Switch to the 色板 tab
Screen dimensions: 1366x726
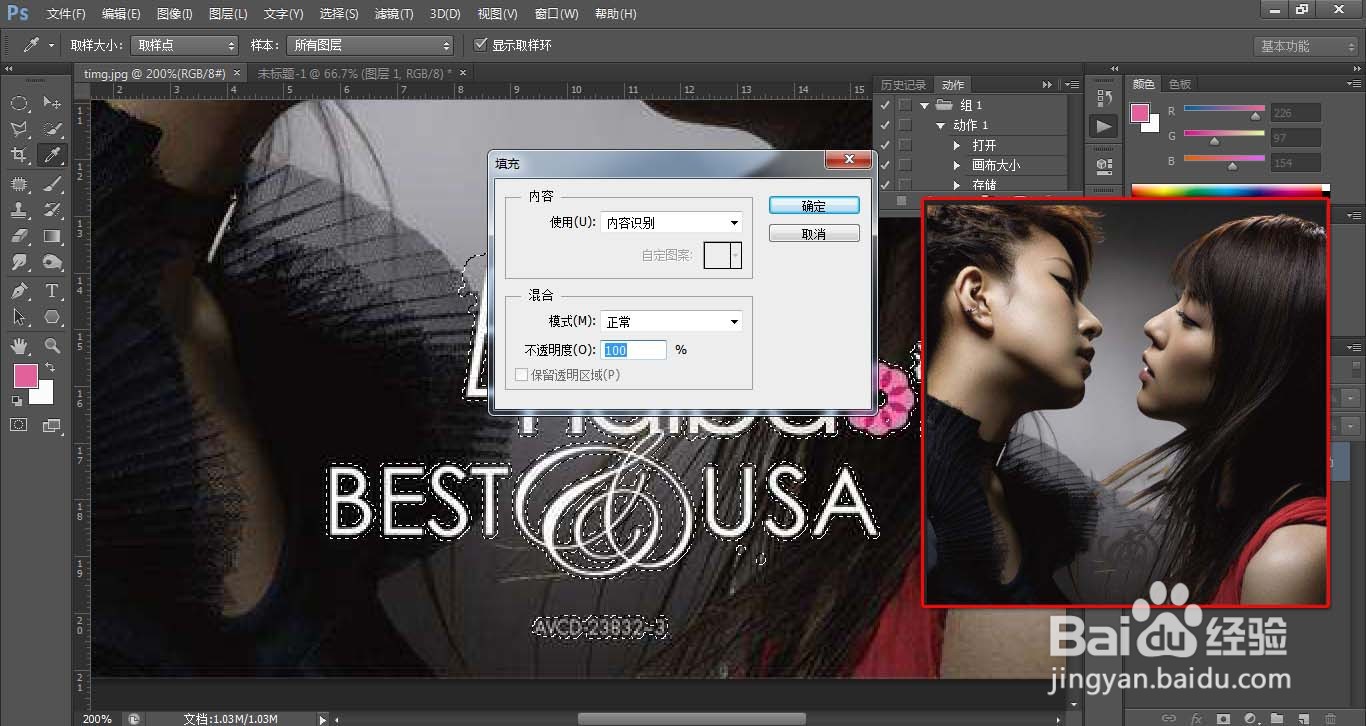1180,84
